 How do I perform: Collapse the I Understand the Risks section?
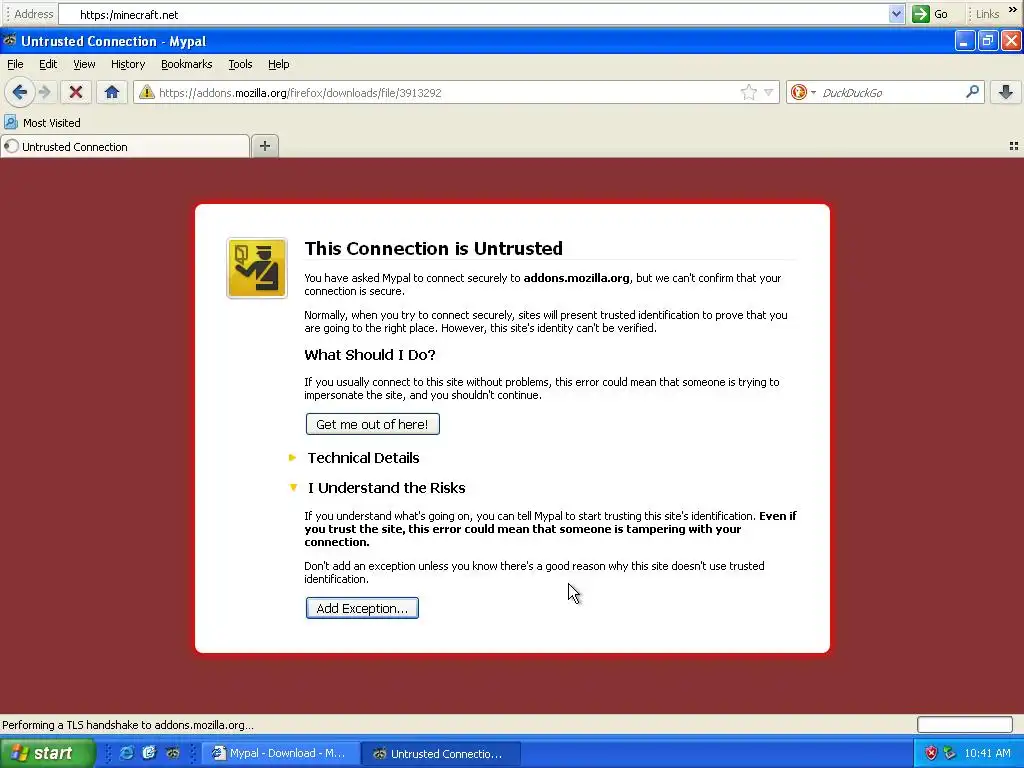click(293, 487)
